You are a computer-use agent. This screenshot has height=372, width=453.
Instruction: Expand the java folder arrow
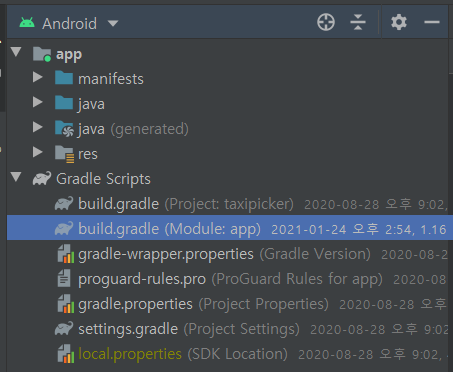38,102
